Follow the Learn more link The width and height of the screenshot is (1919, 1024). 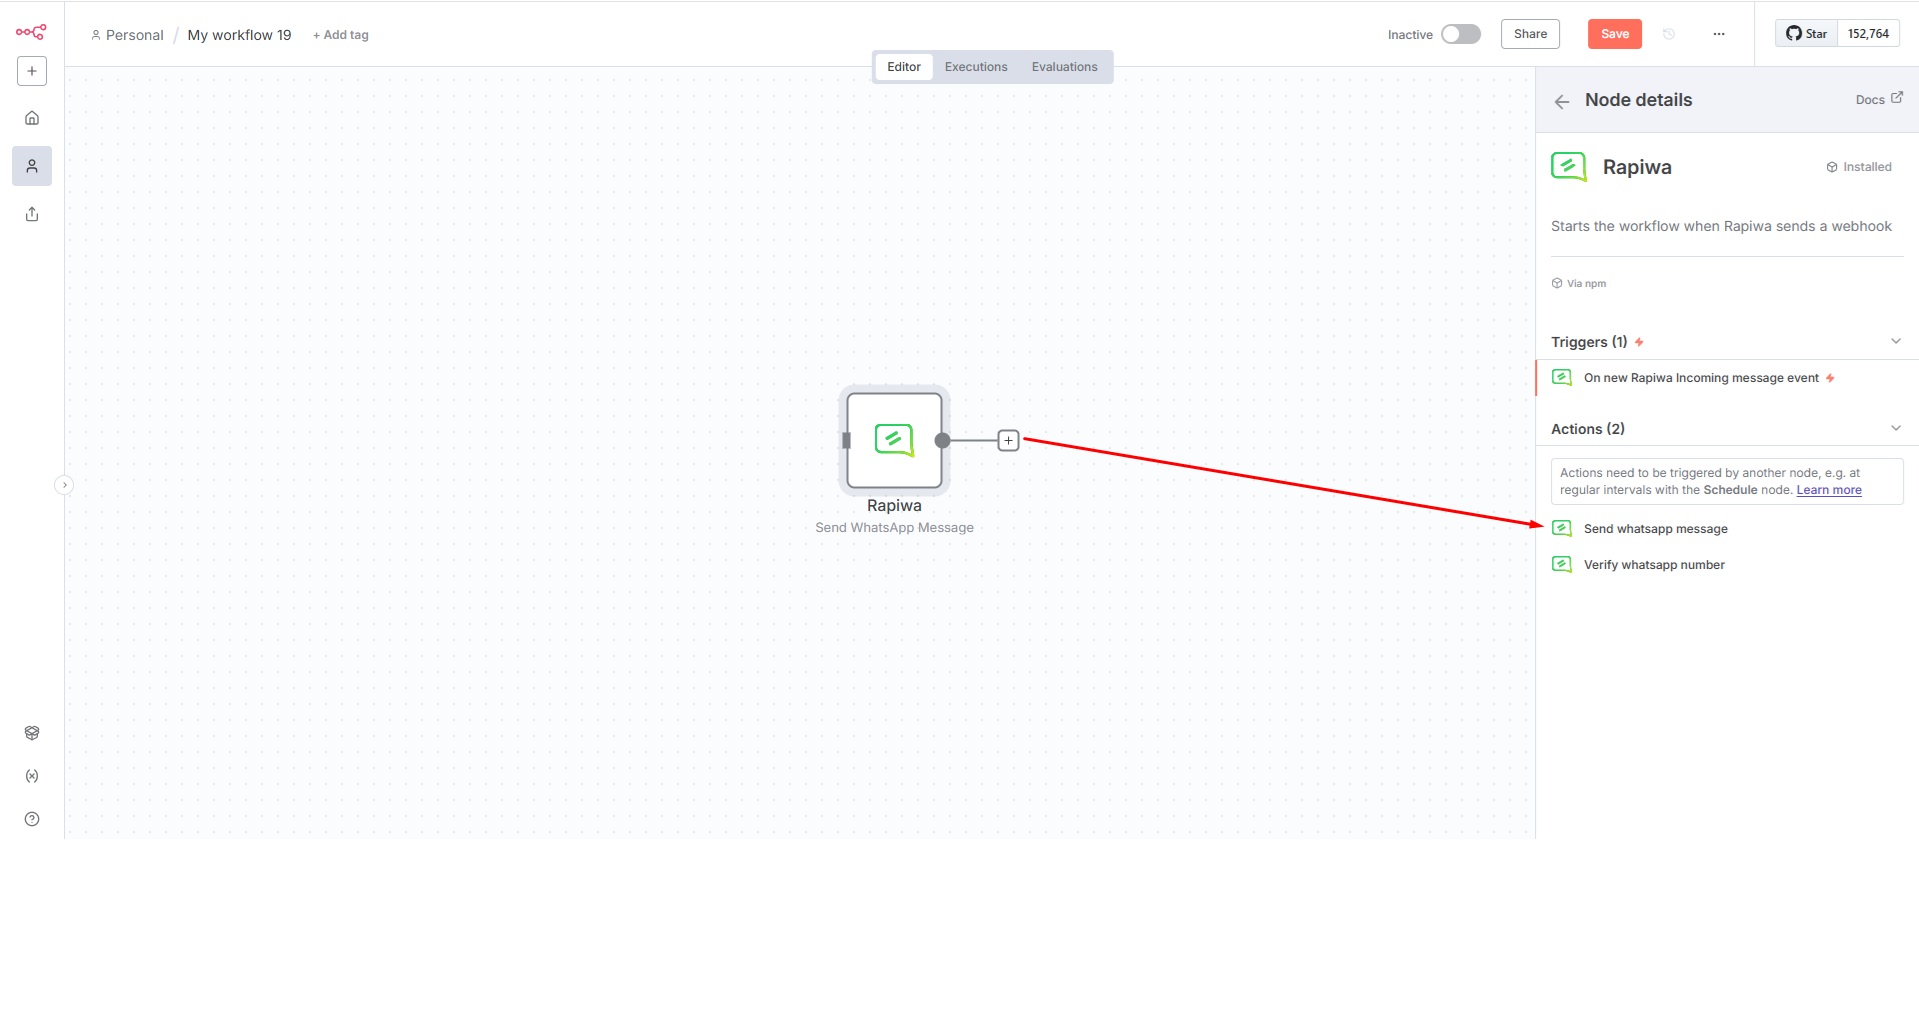coord(1828,490)
